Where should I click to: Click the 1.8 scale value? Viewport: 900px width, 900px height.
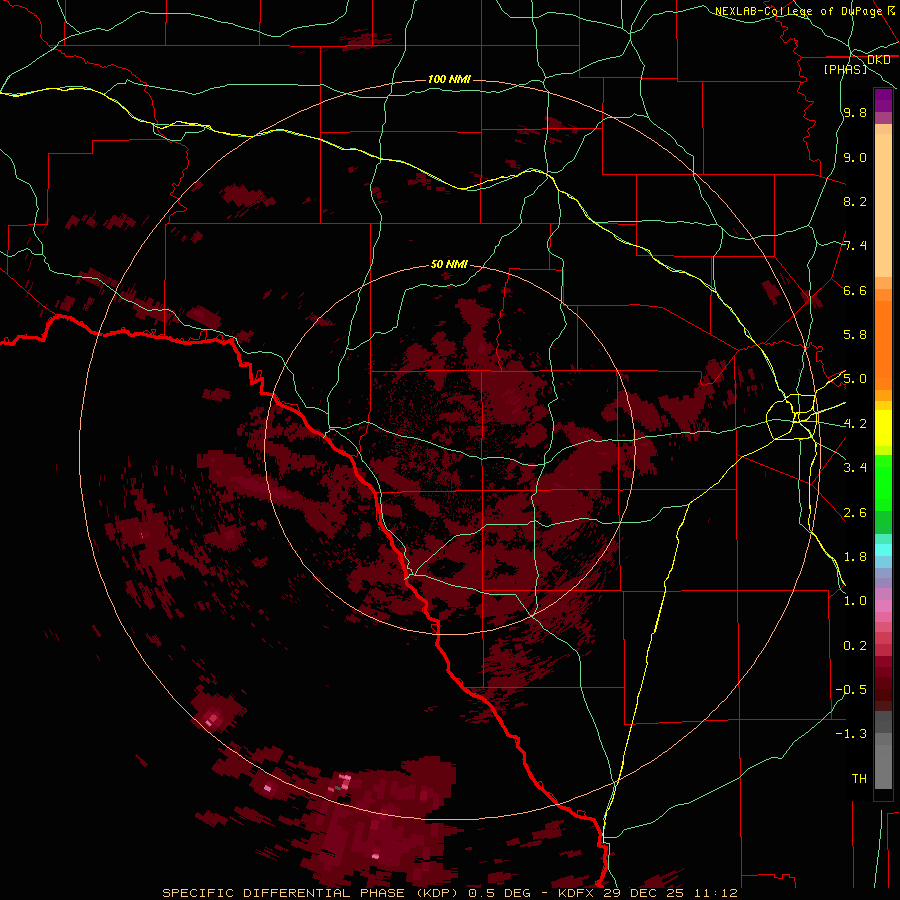(x=855, y=557)
